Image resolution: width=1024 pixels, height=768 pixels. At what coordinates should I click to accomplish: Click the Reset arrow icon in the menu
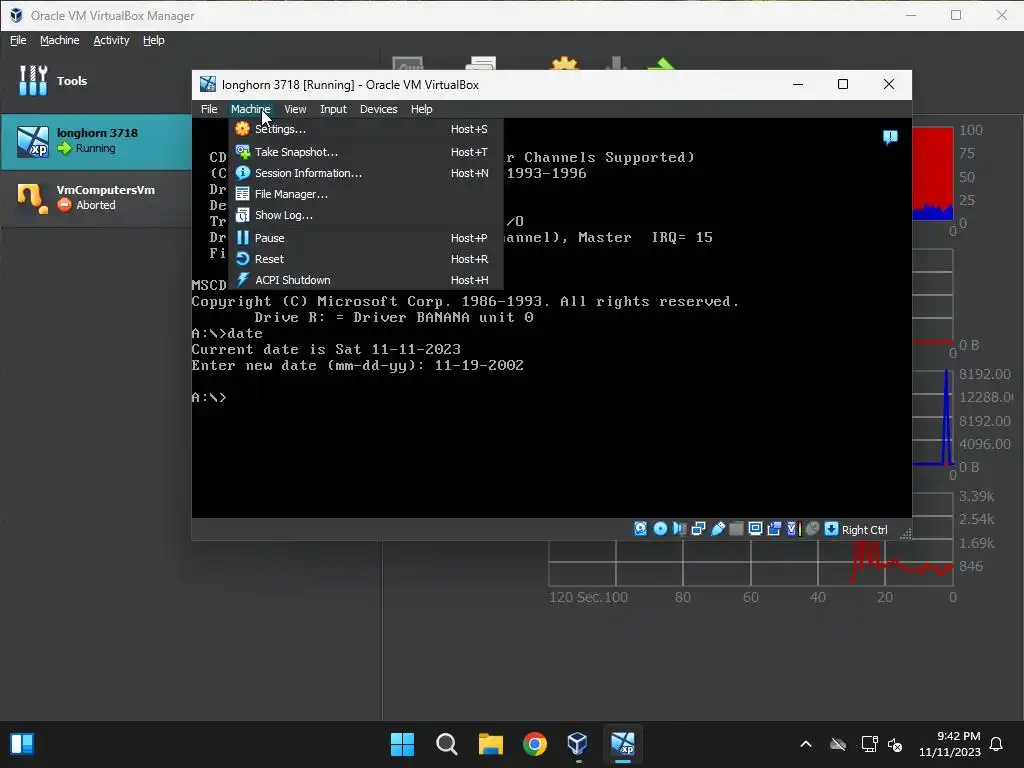point(242,259)
